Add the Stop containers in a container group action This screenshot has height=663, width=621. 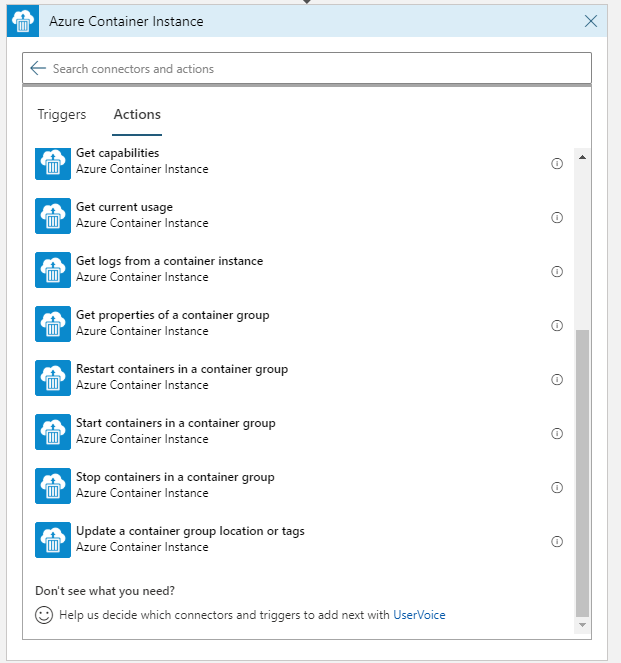175,478
